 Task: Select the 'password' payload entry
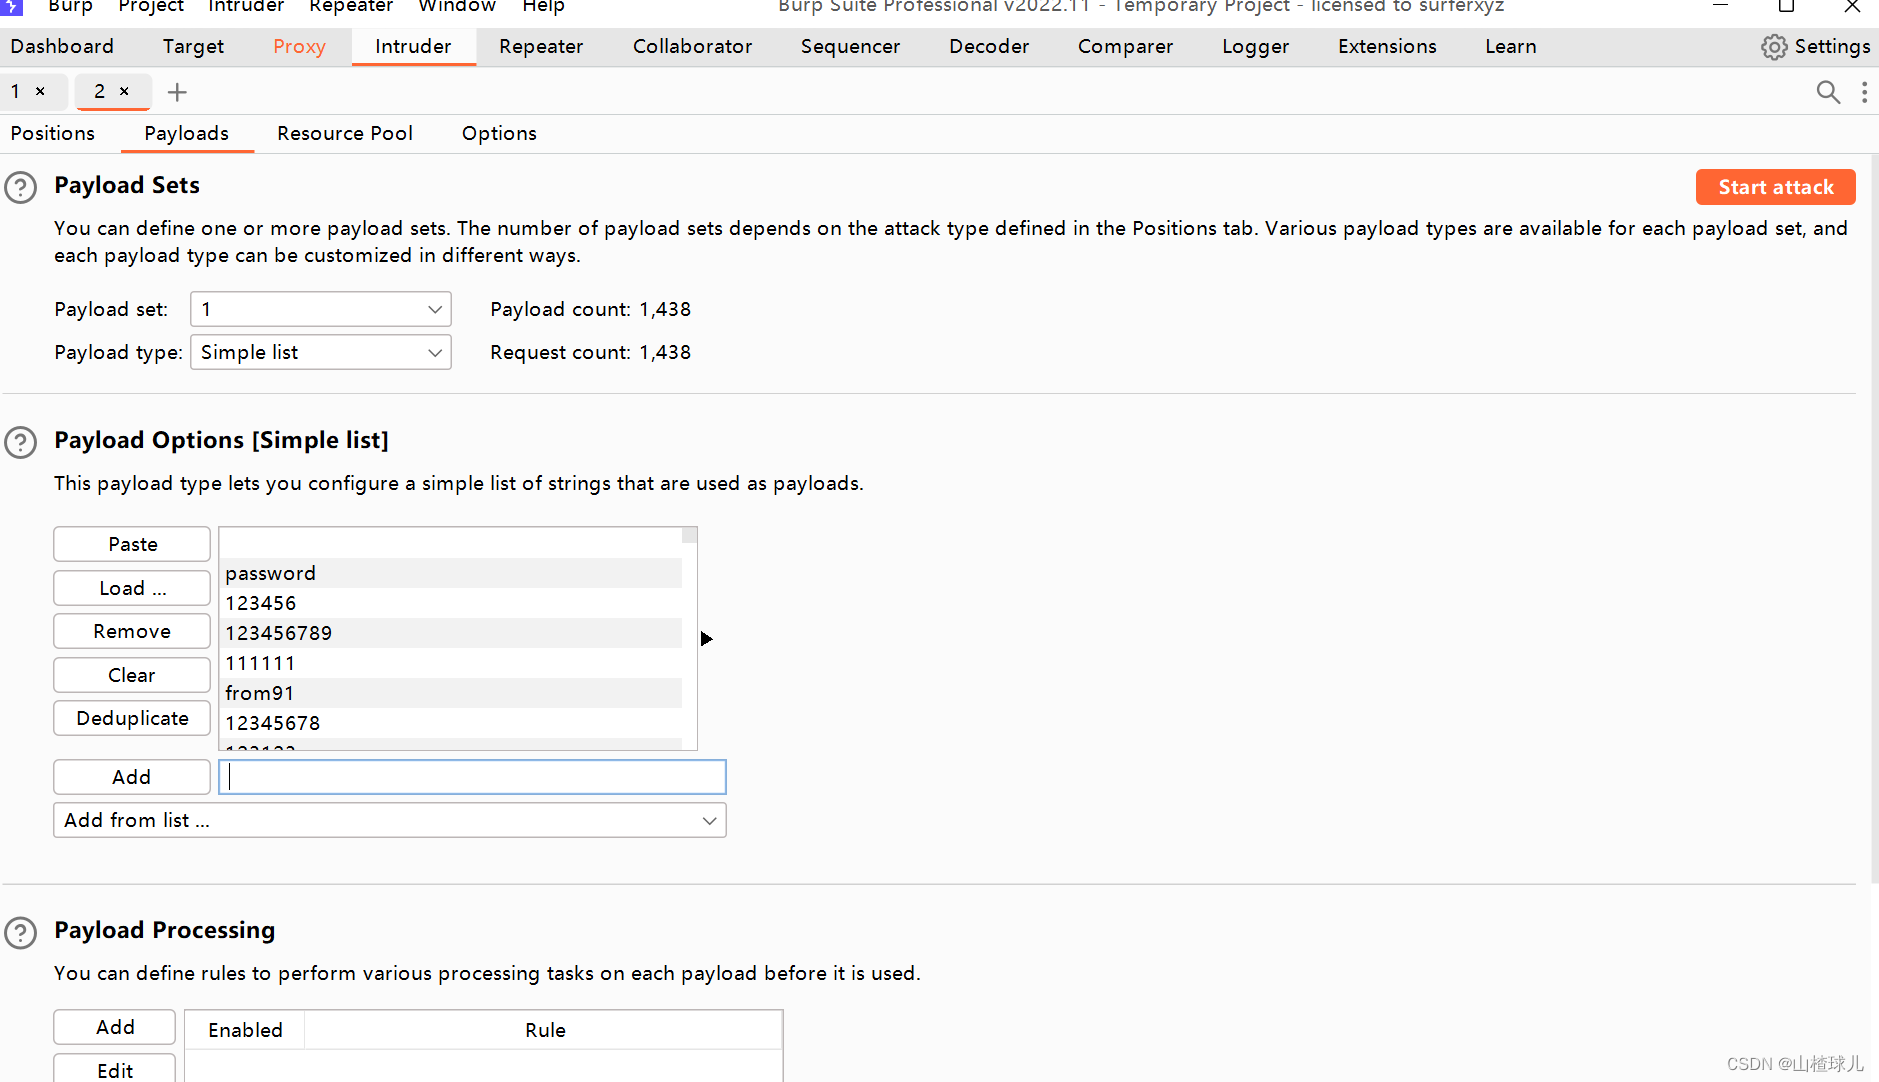451,573
